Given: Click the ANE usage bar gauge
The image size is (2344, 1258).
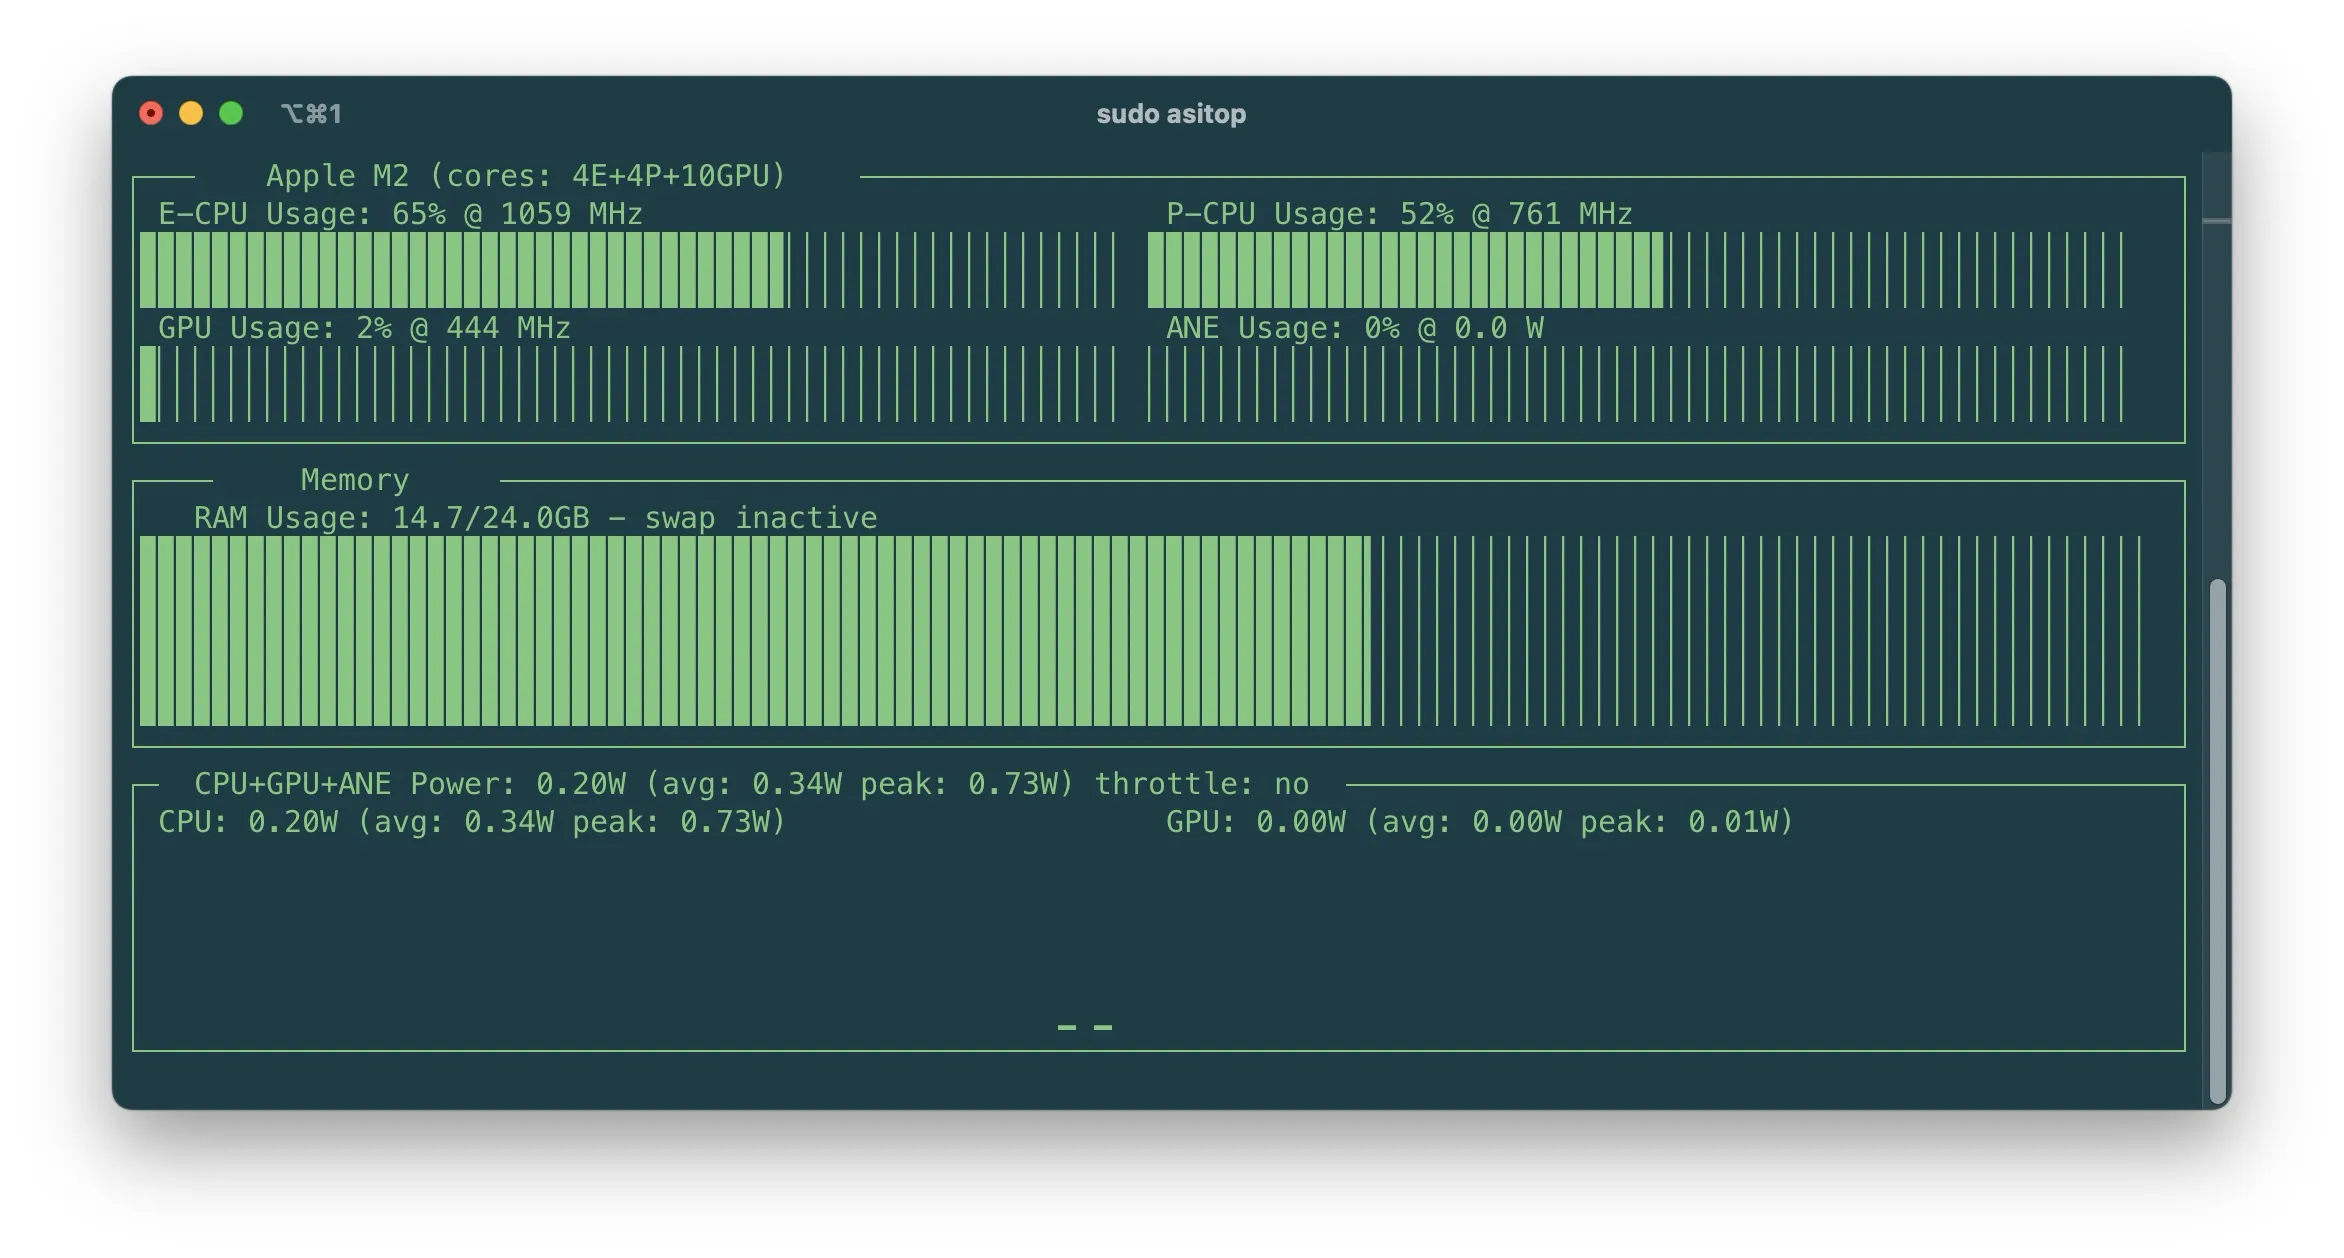Looking at the screenshot, I should pos(1634,384).
